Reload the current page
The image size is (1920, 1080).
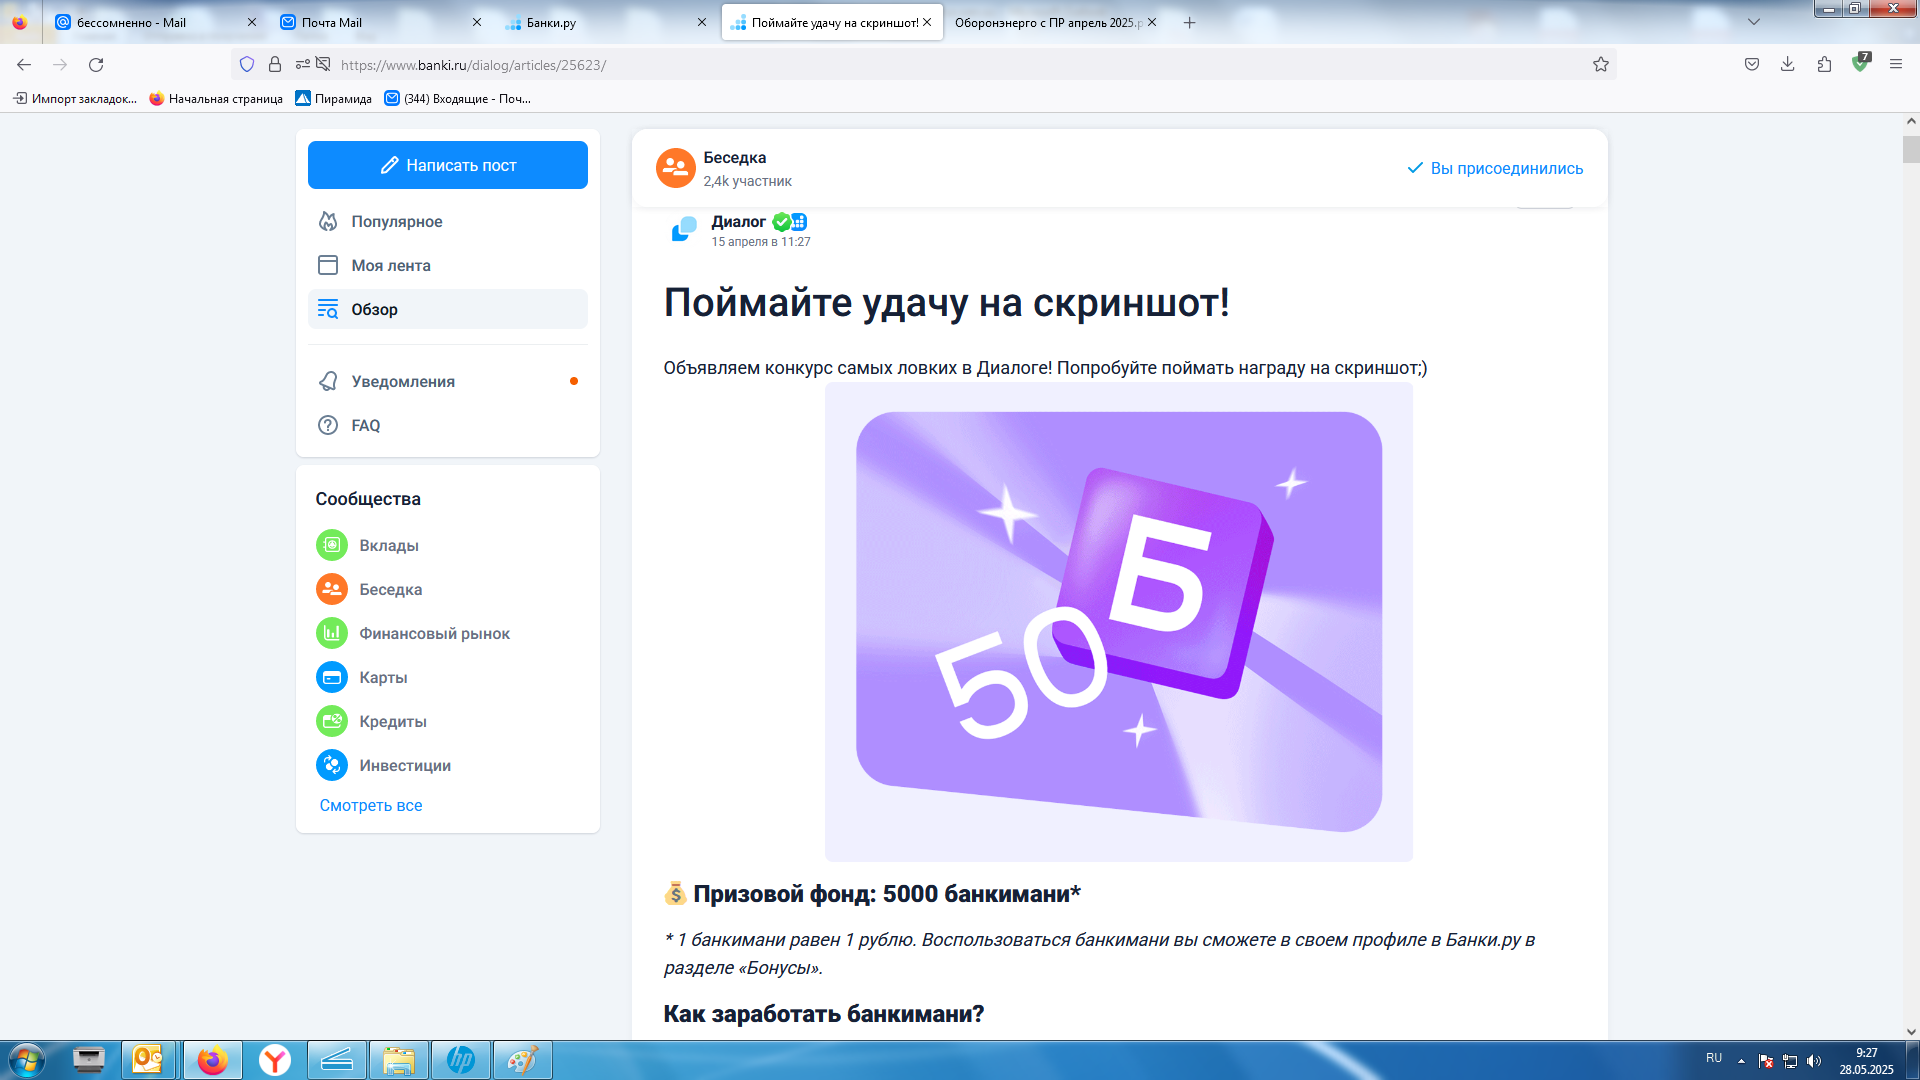point(96,64)
